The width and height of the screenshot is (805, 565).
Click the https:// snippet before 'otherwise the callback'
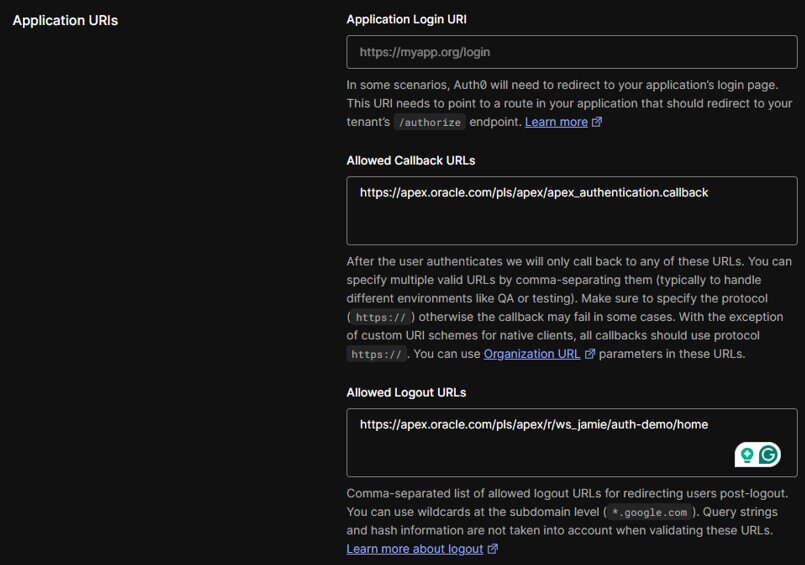click(x=380, y=317)
